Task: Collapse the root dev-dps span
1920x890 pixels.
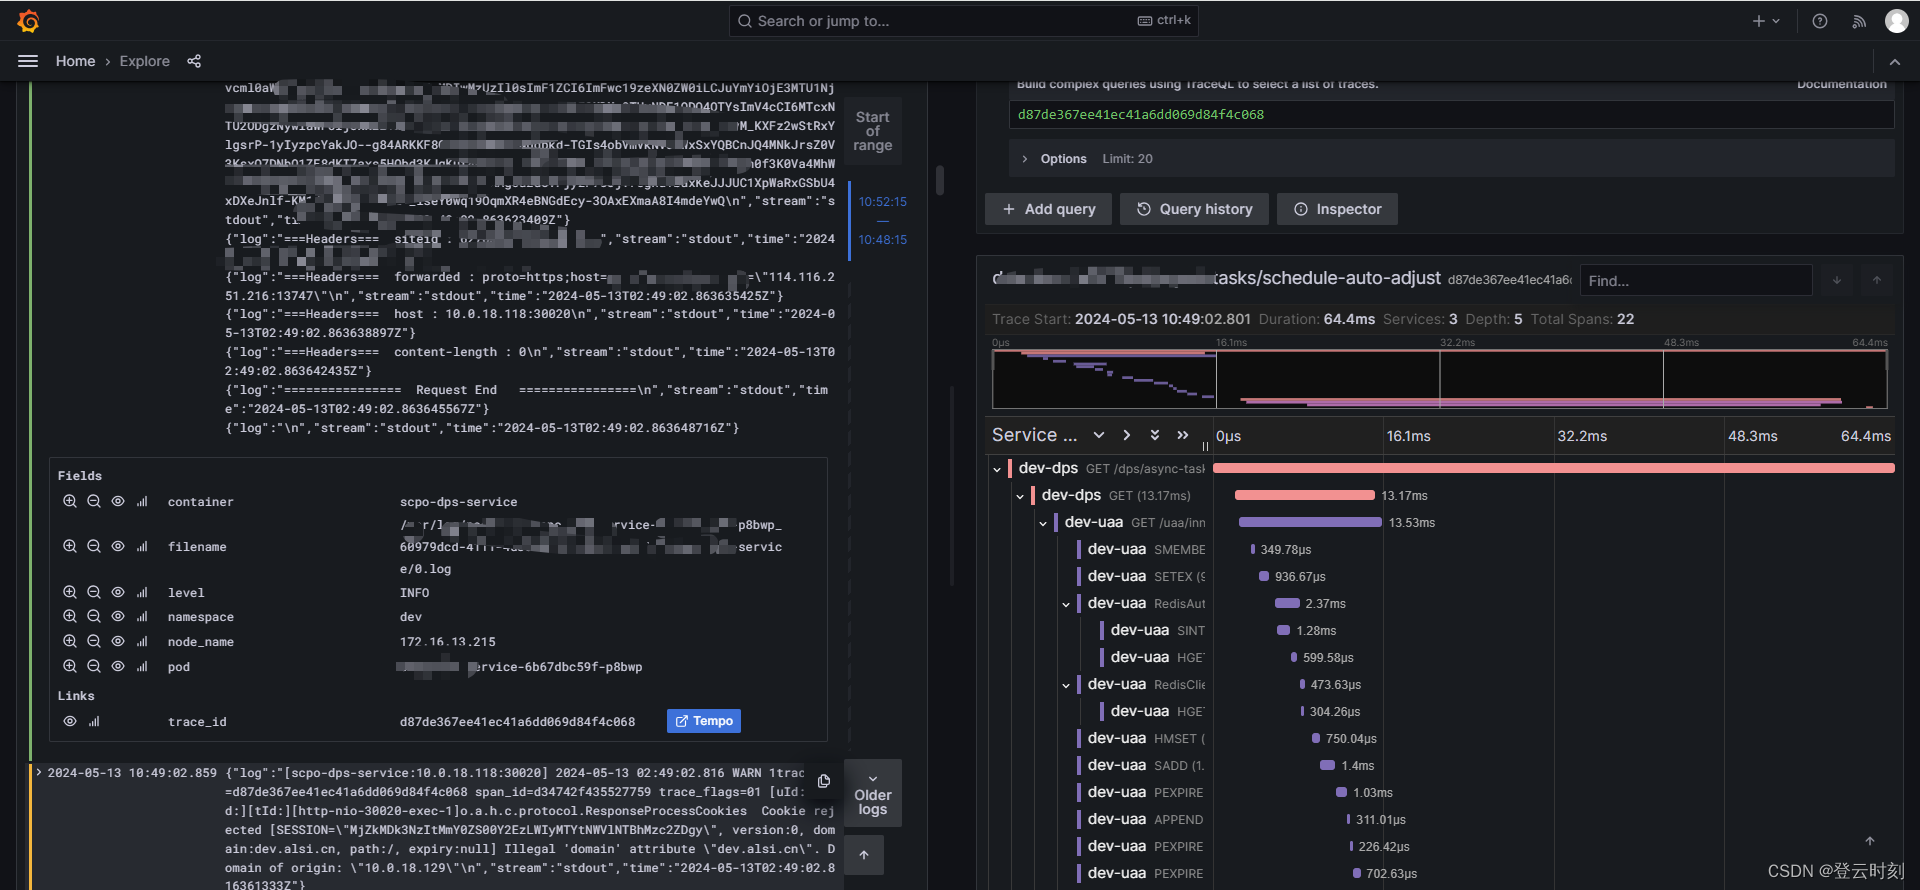Action: tap(997, 469)
